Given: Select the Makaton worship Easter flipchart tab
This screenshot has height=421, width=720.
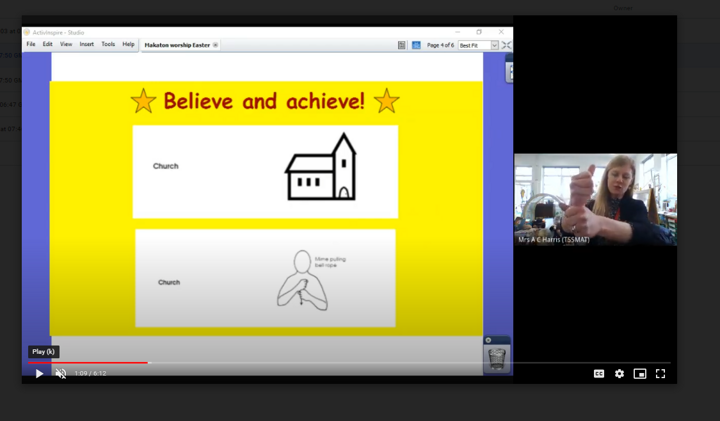Looking at the screenshot, I should click(176, 45).
